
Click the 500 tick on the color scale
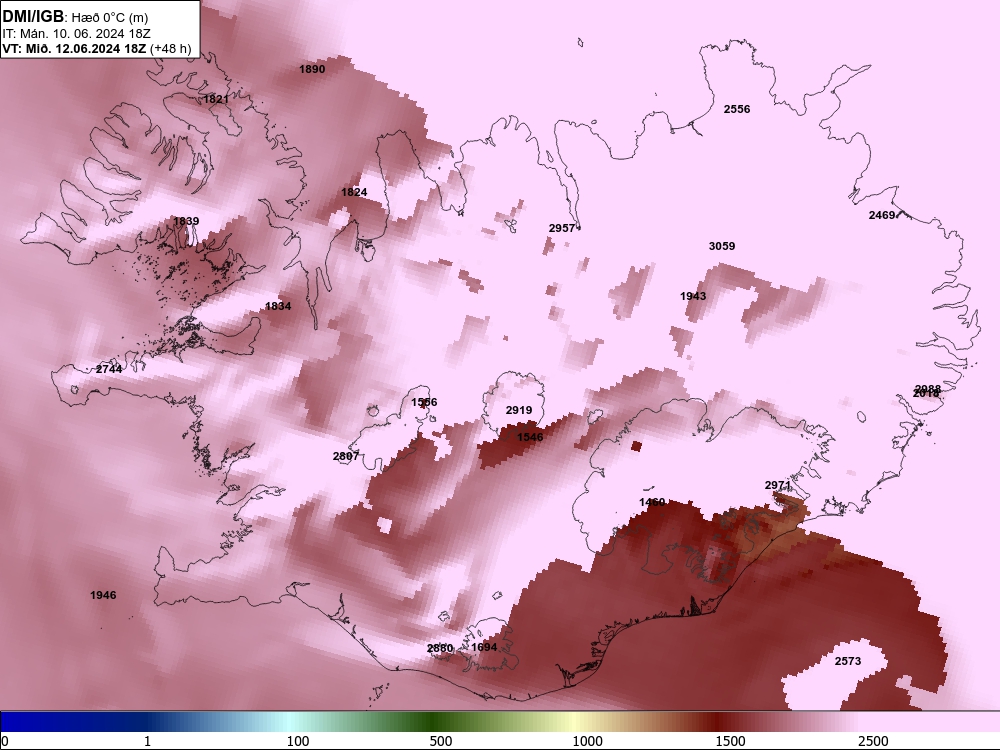tap(441, 741)
